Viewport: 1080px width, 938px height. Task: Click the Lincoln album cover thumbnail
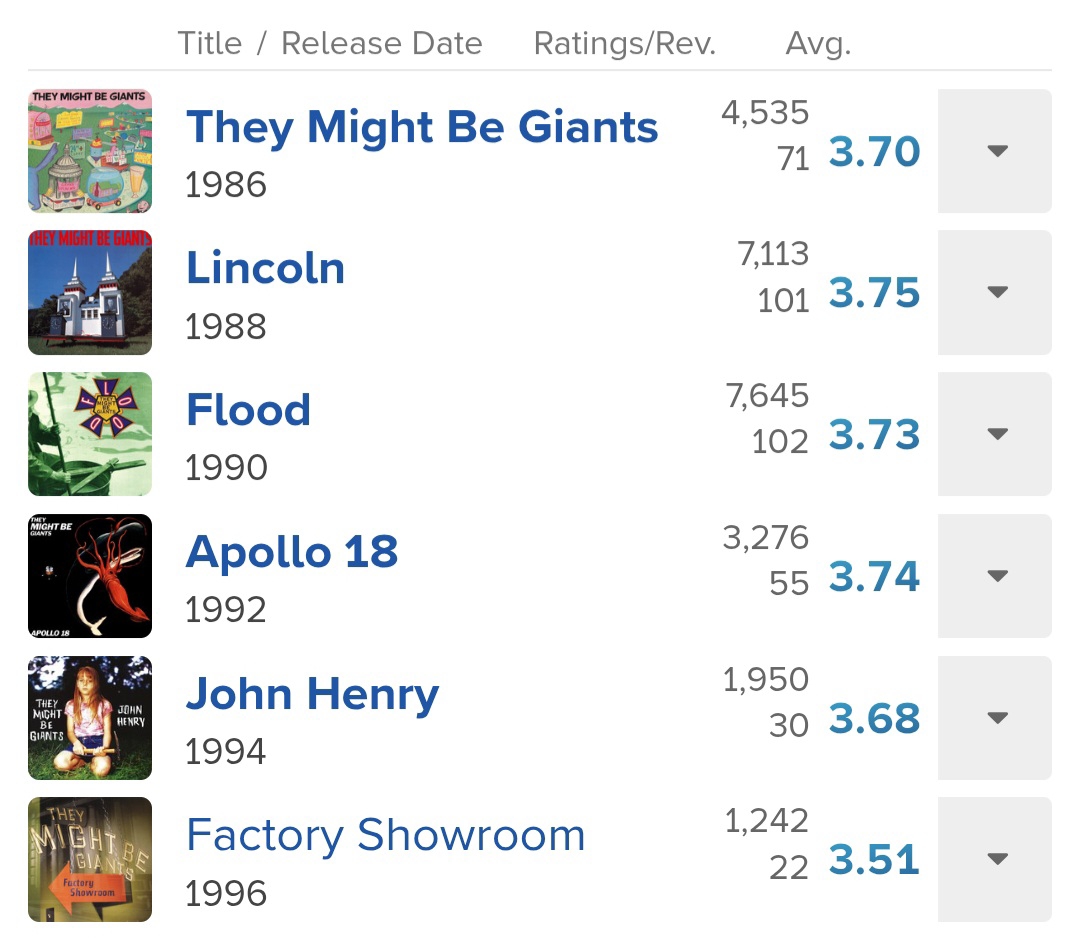pyautogui.click(x=90, y=293)
